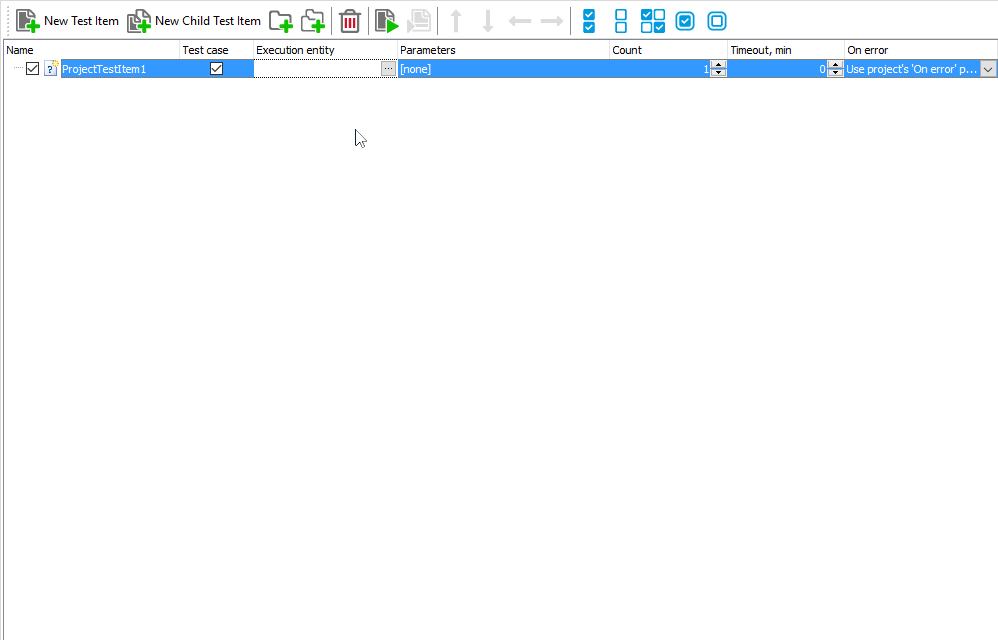Viewport: 998px width, 640px height.
Task: Click the Execution entity input field
Action: pos(317,69)
